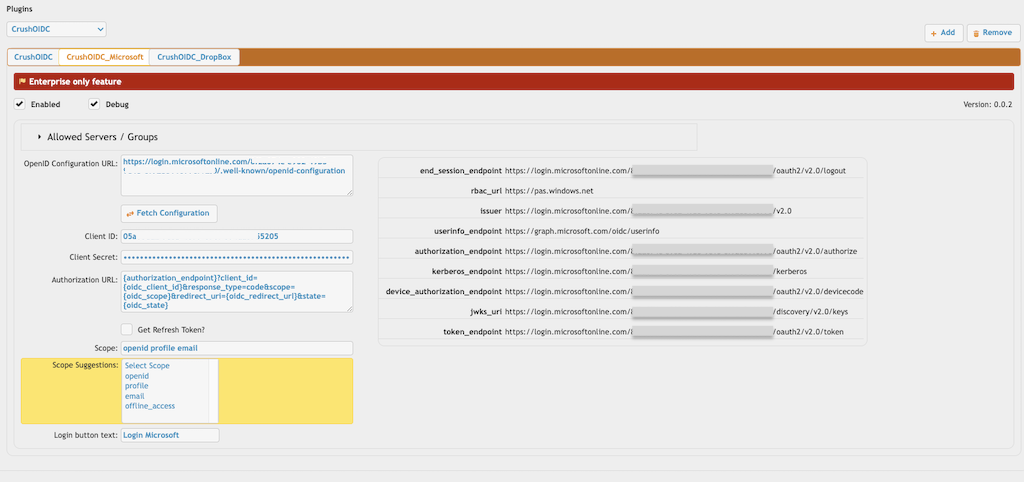Open the CrushOIDC plugins dropdown
This screenshot has width=1024, height=482.
coord(56,29)
